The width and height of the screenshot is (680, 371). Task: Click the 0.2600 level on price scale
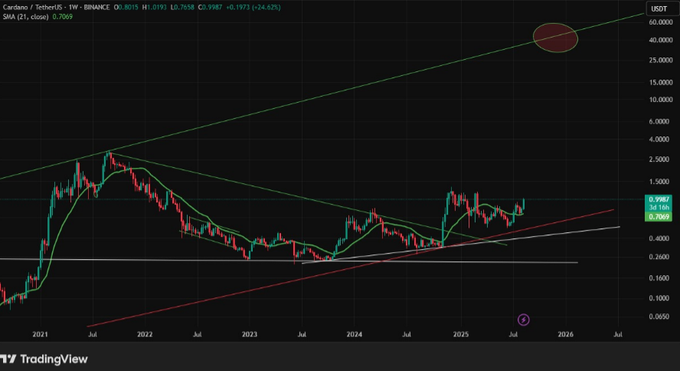(x=660, y=257)
